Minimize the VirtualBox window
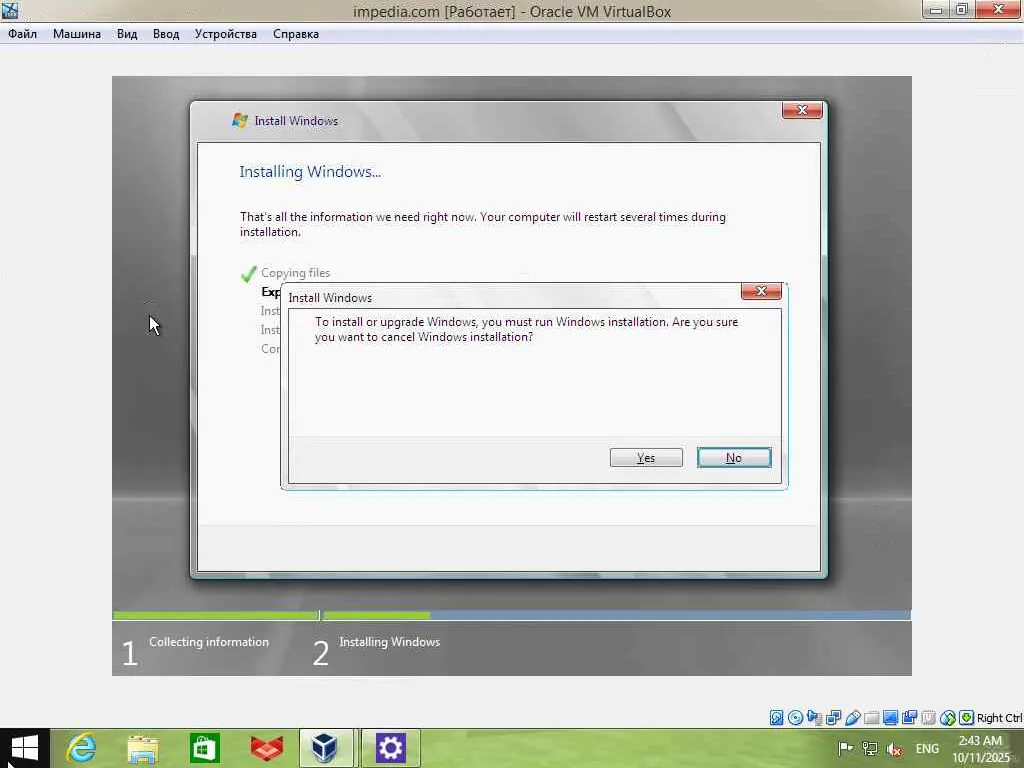Viewport: 1024px width, 768px height. tap(936, 9)
